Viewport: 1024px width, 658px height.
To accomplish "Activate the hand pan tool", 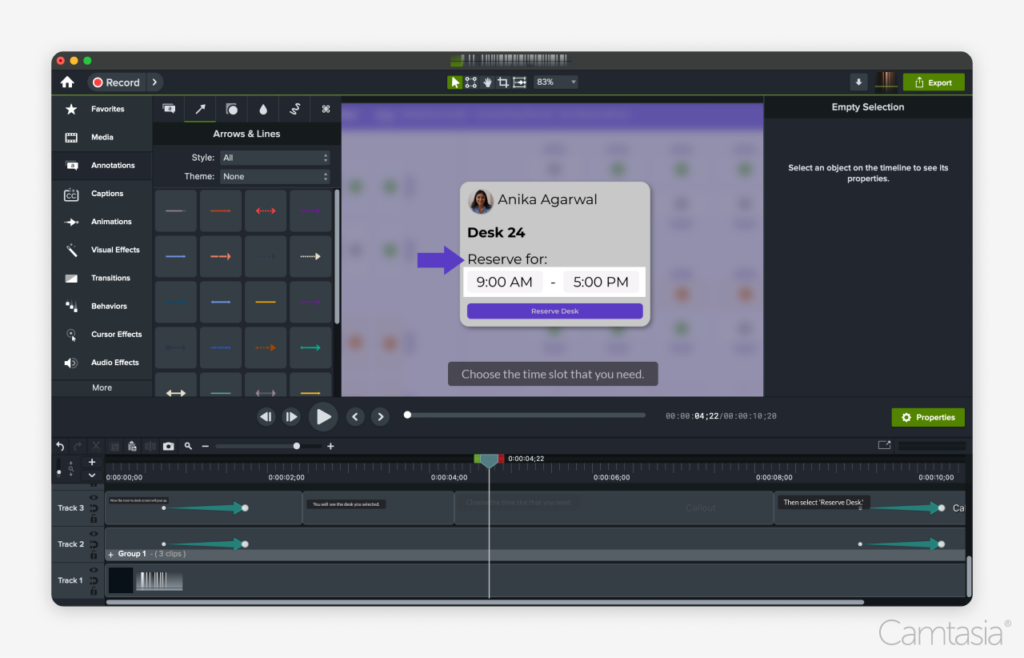I will [487, 82].
